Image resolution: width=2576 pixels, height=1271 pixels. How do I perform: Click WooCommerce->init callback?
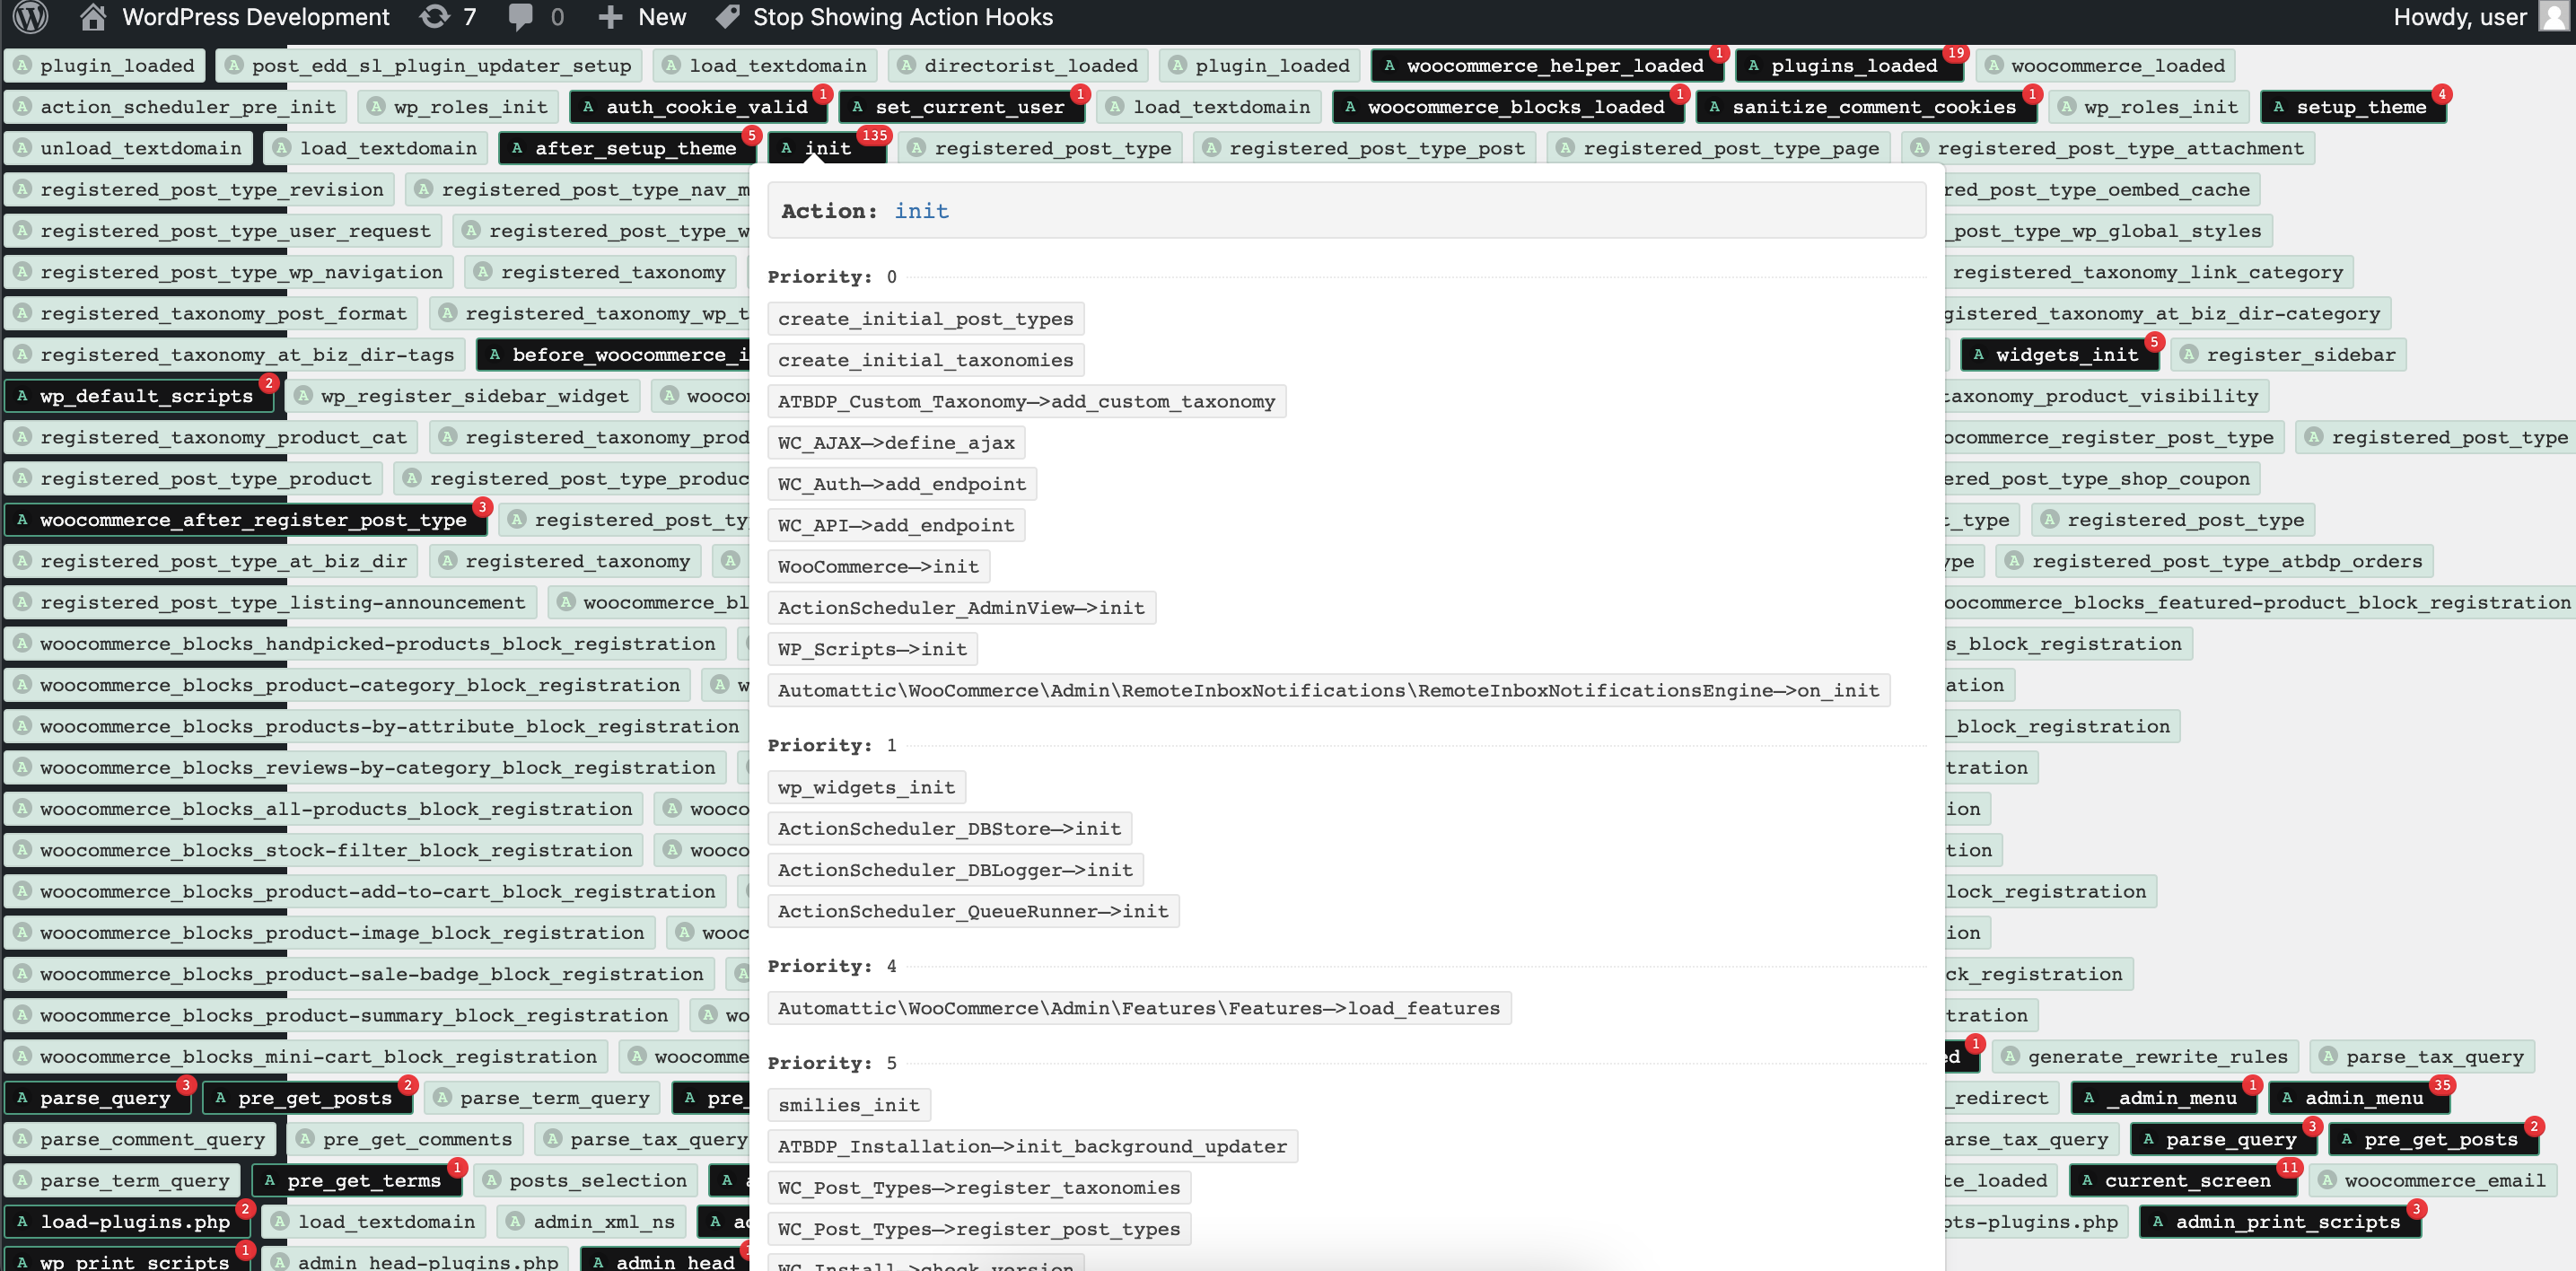tap(878, 566)
